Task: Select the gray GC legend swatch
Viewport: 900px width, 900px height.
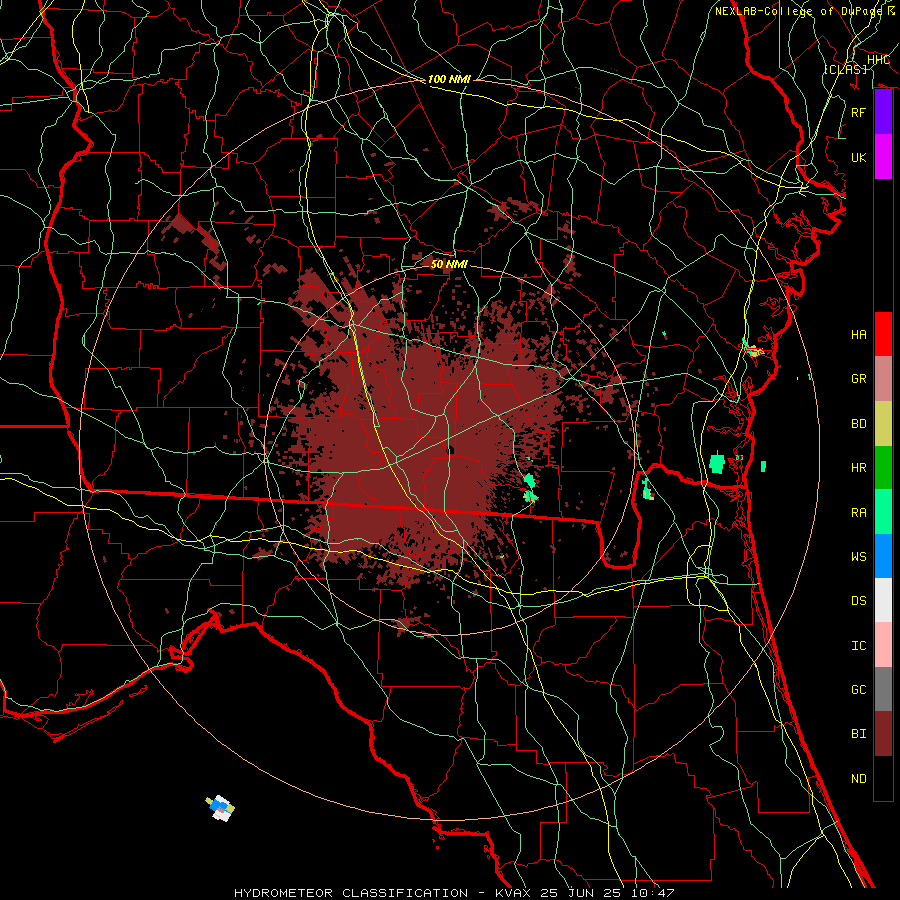Action: pyautogui.click(x=883, y=689)
